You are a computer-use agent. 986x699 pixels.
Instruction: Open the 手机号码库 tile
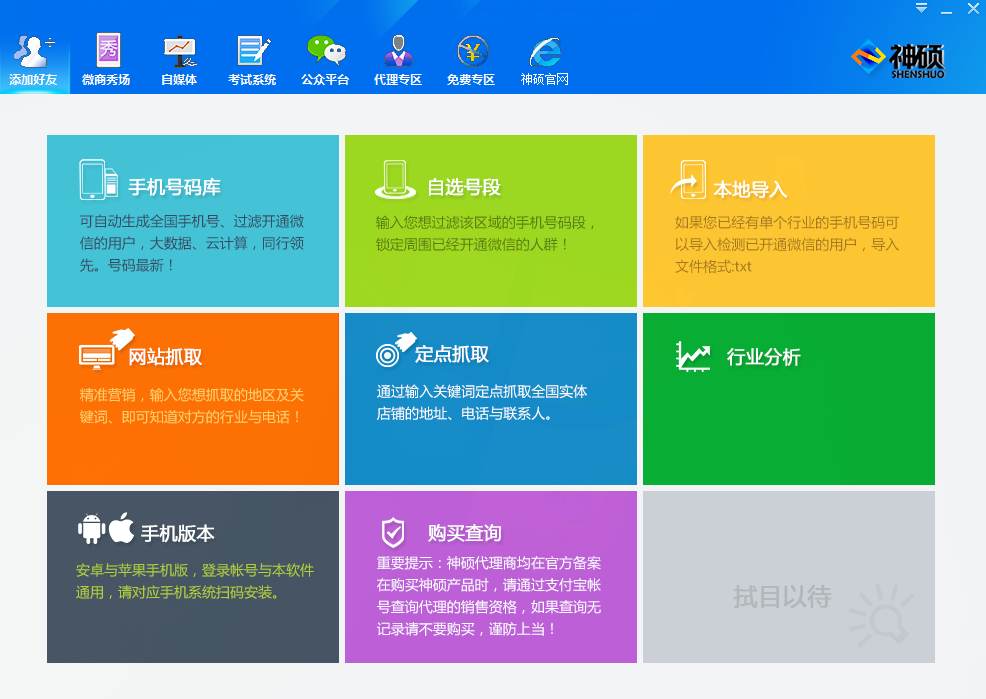pos(193,221)
